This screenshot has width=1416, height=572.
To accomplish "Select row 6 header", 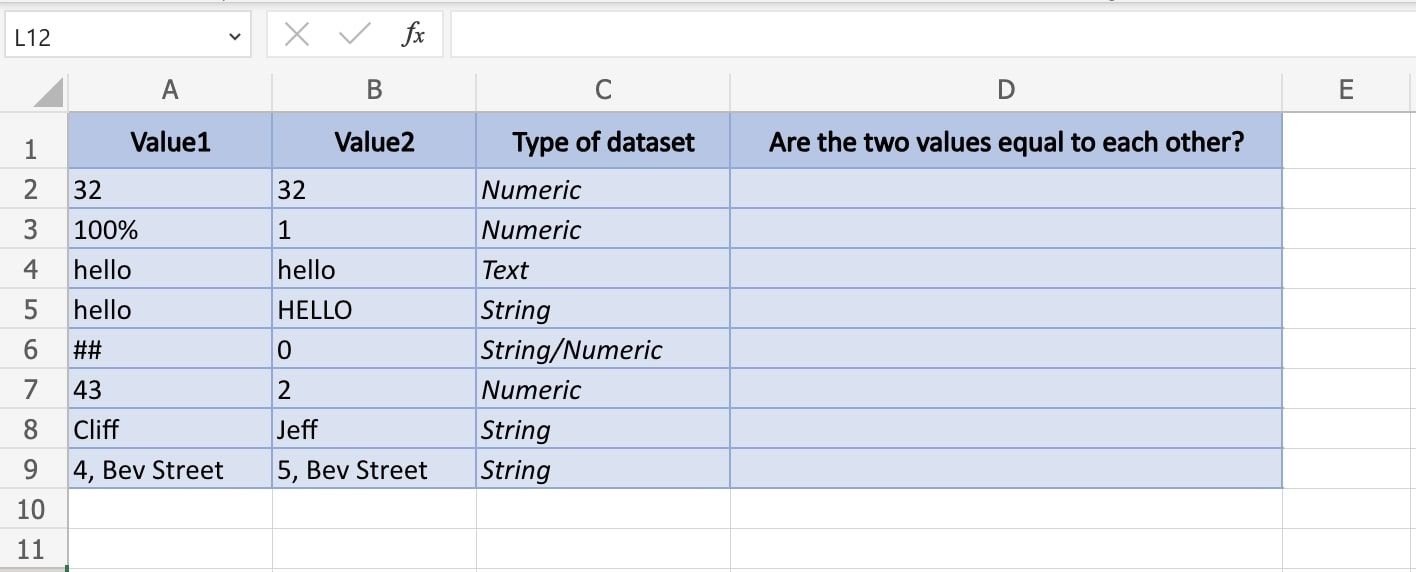I will (31, 350).
